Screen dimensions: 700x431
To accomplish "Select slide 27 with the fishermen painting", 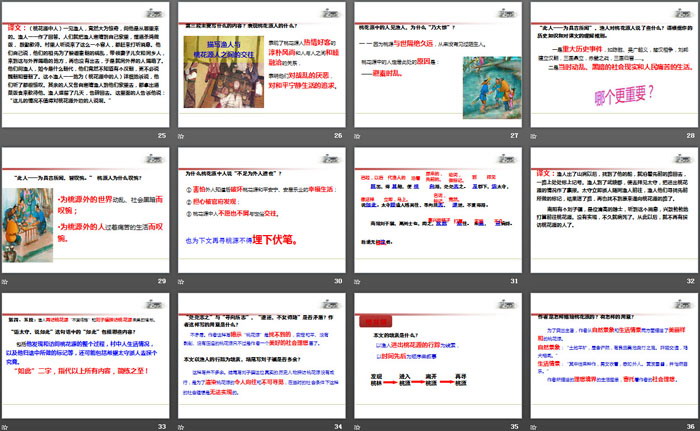I will click(x=438, y=62).
